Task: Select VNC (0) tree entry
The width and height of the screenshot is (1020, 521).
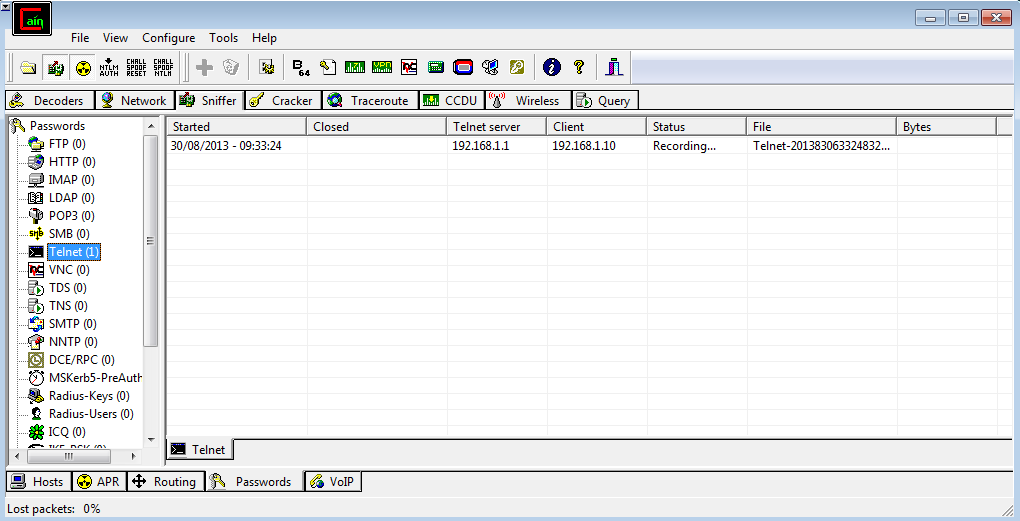Action: point(69,269)
